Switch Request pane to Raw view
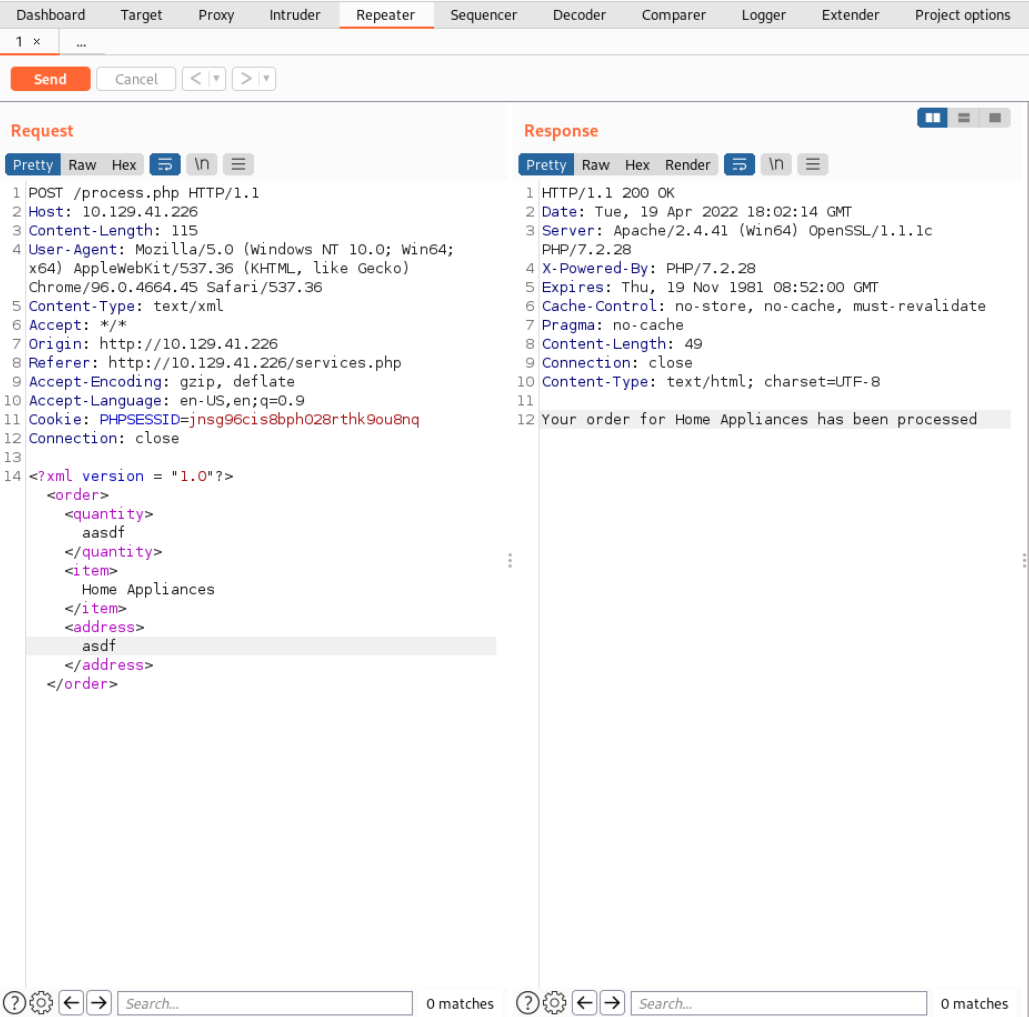 tap(82, 165)
